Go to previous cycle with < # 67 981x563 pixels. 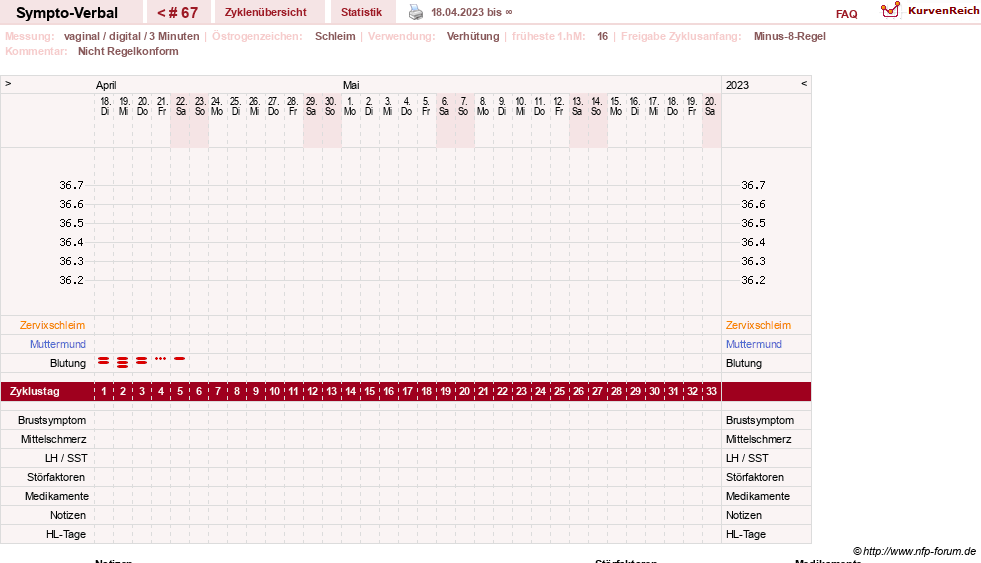click(x=177, y=13)
